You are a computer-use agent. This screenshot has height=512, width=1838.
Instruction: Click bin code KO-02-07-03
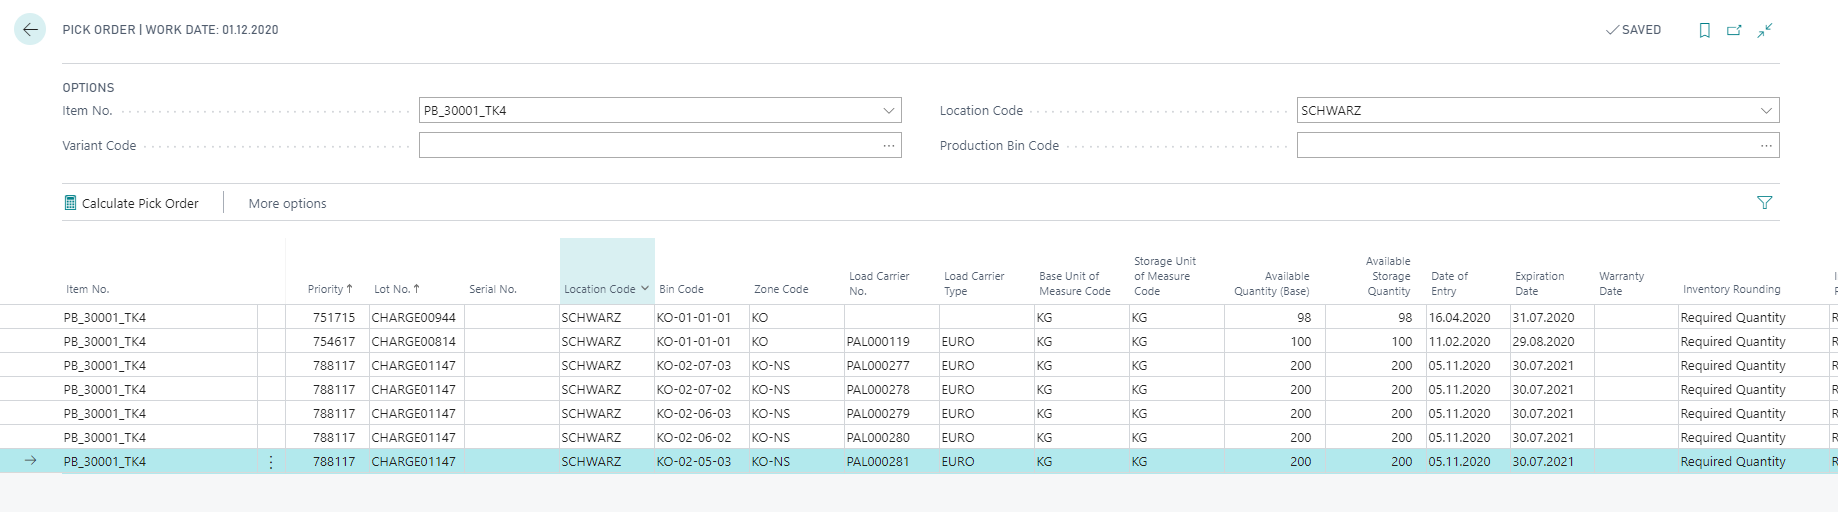click(x=694, y=366)
